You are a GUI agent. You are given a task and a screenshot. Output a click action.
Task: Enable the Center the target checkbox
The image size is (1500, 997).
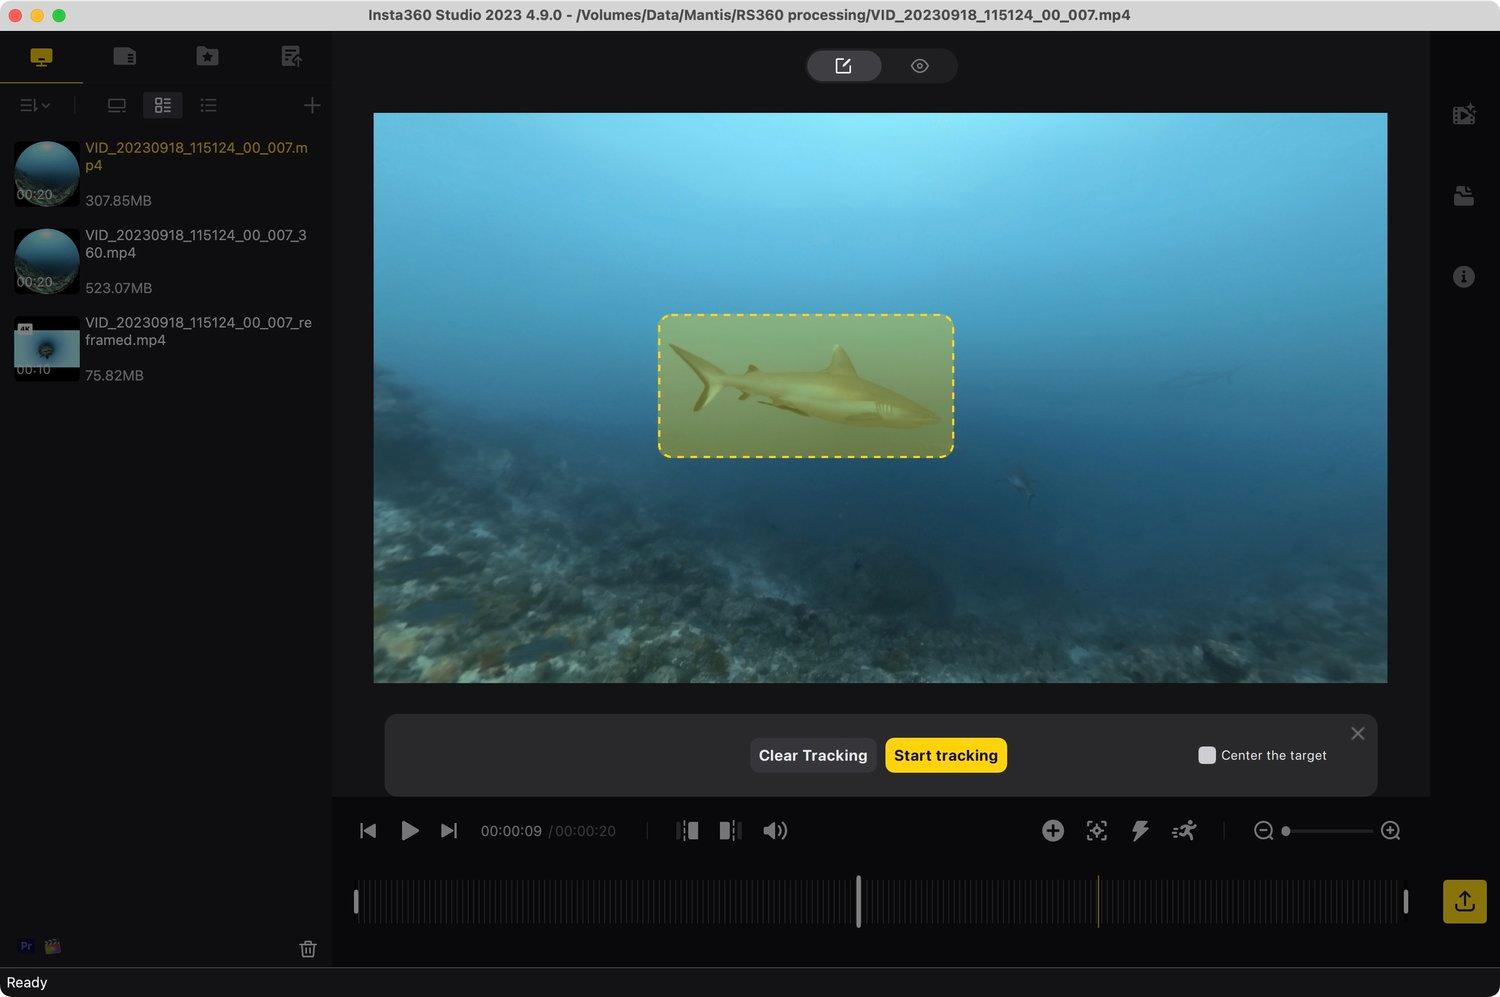tap(1207, 755)
